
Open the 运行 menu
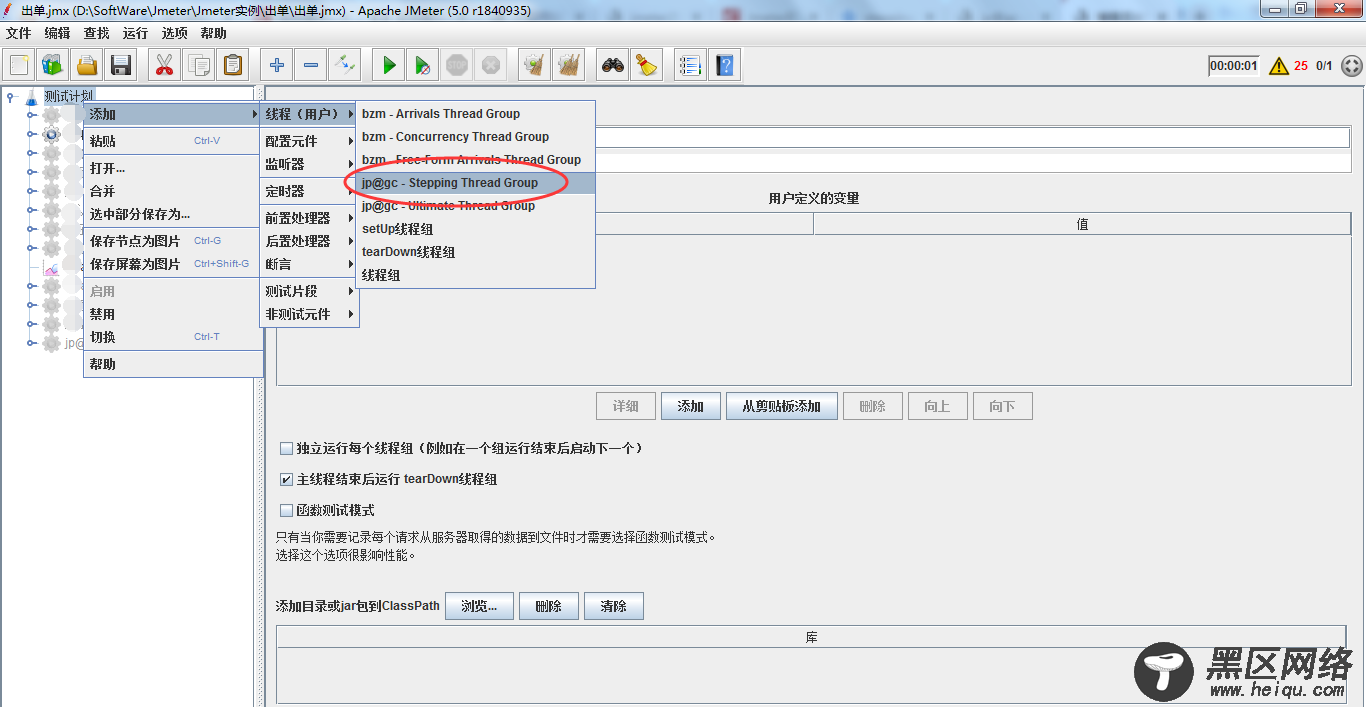click(x=135, y=33)
